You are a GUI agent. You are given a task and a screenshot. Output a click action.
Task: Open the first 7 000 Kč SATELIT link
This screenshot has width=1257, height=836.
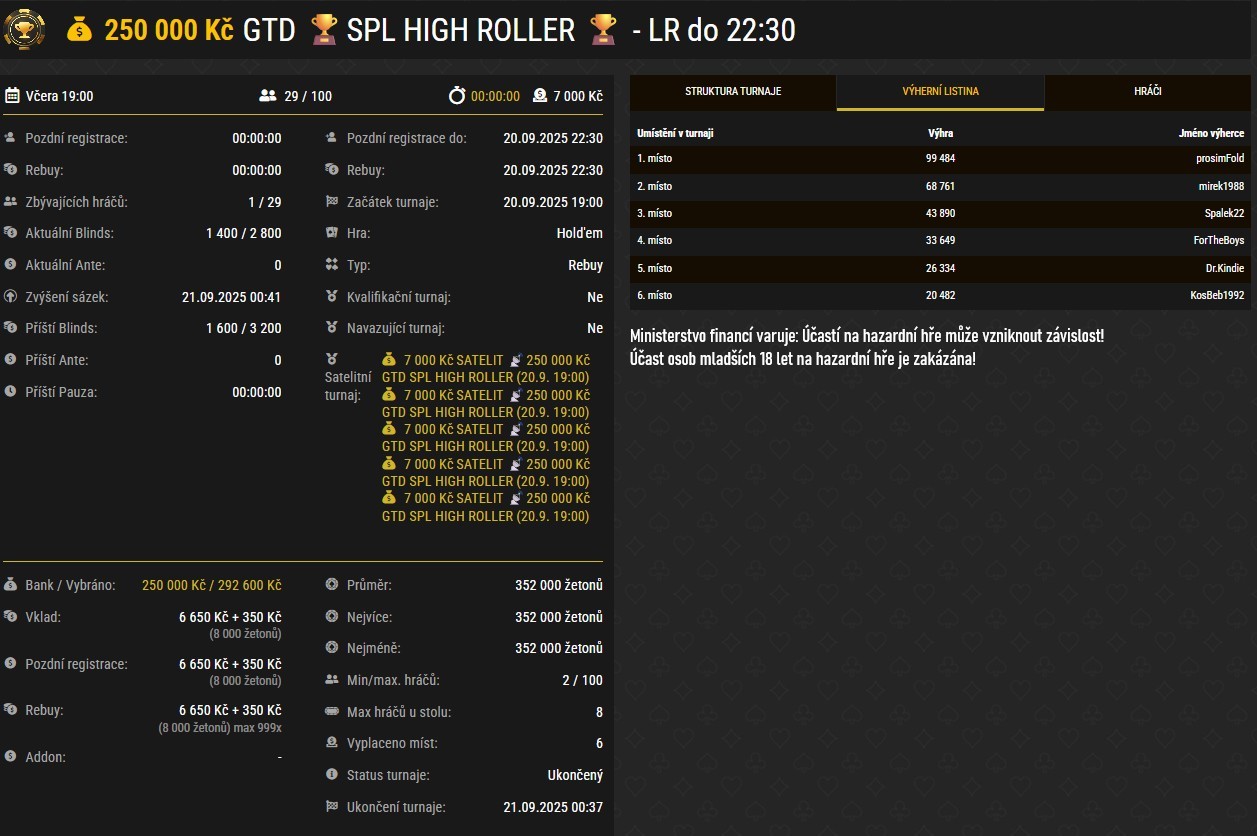coord(485,368)
